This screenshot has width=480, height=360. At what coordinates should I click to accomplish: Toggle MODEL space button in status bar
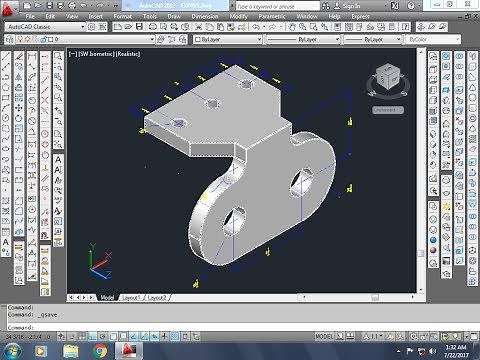click(324, 337)
